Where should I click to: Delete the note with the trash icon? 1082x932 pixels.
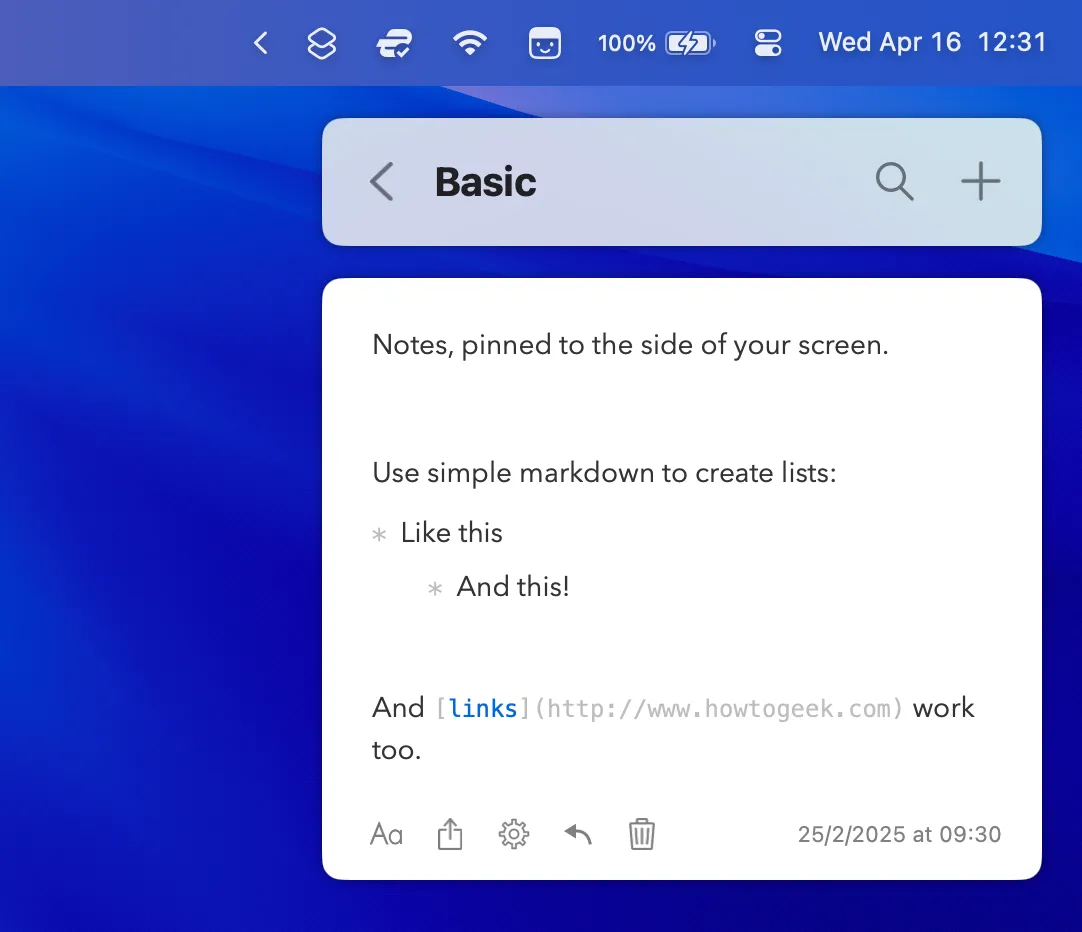pyautogui.click(x=641, y=834)
